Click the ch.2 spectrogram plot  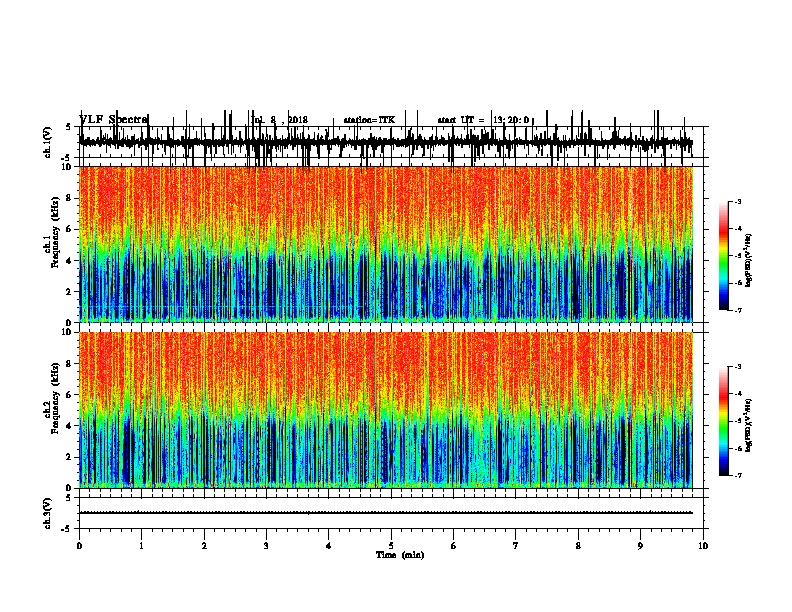click(386, 410)
